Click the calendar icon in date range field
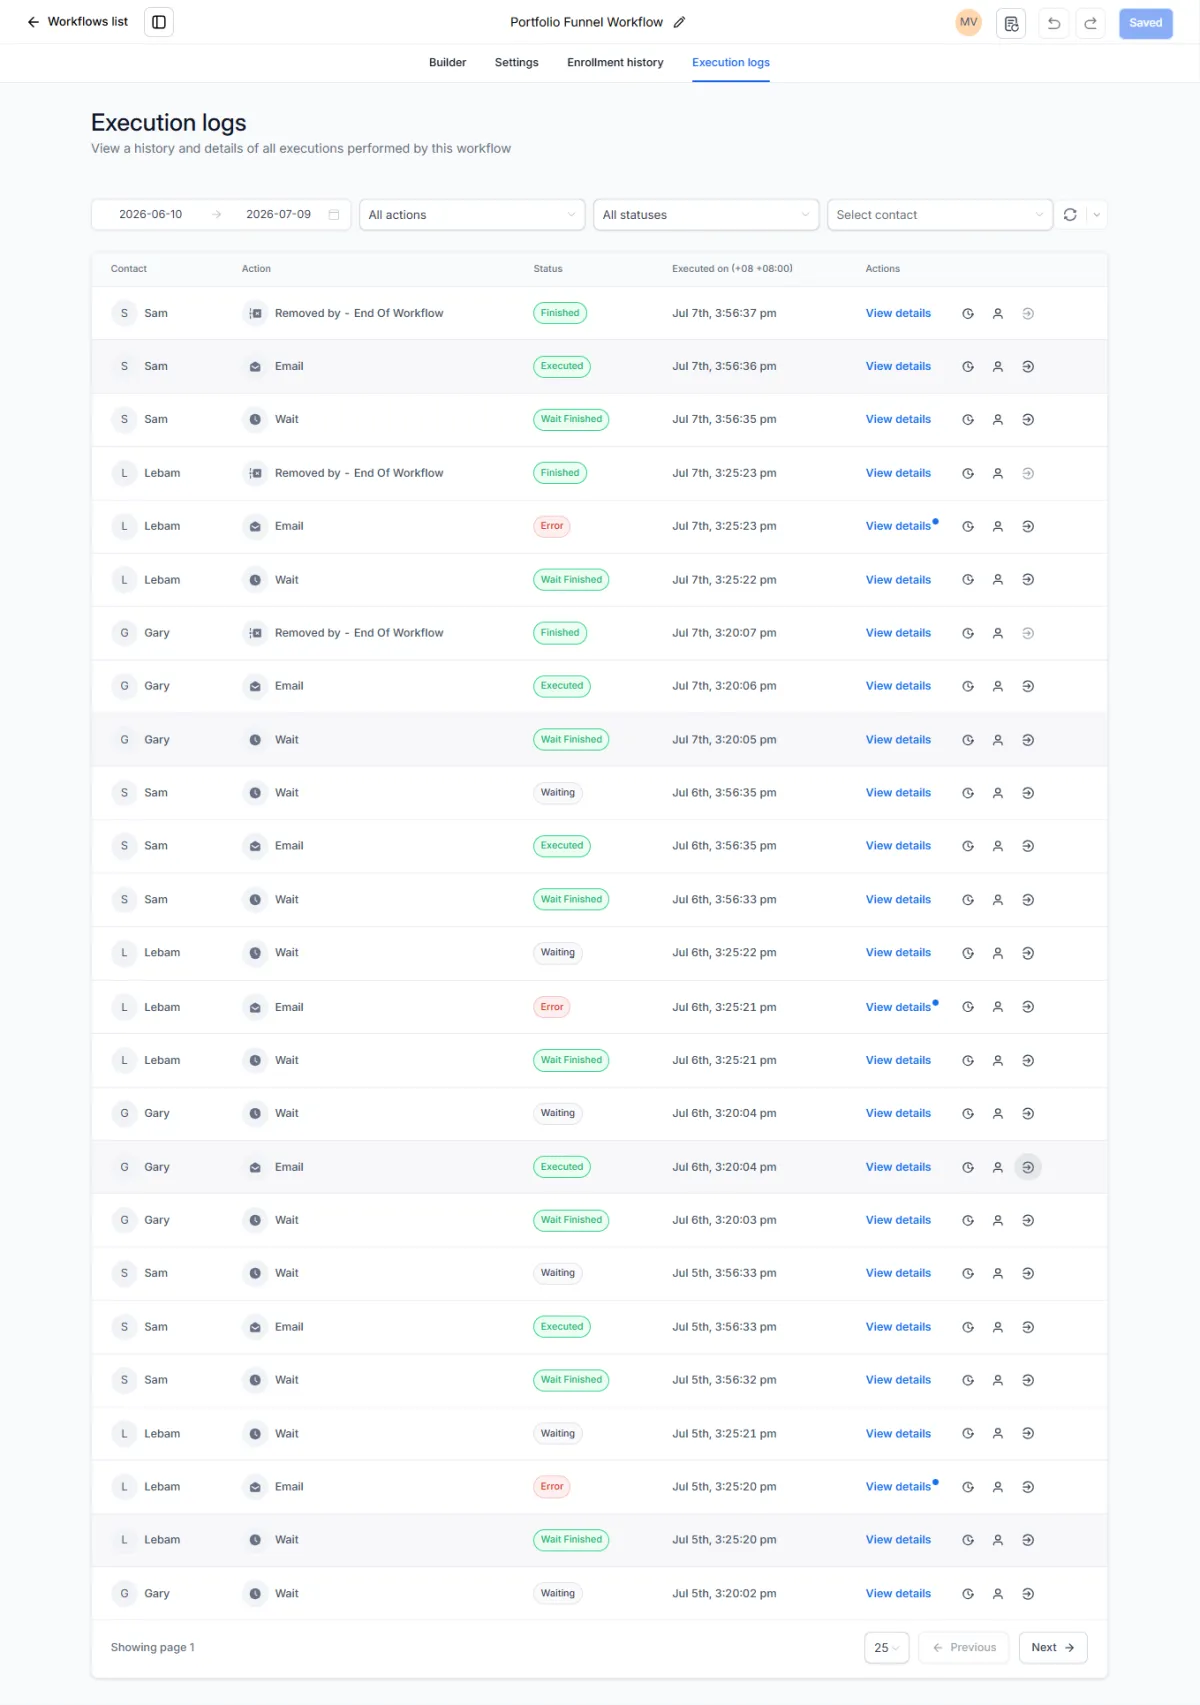The image size is (1200, 1705). pos(334,215)
